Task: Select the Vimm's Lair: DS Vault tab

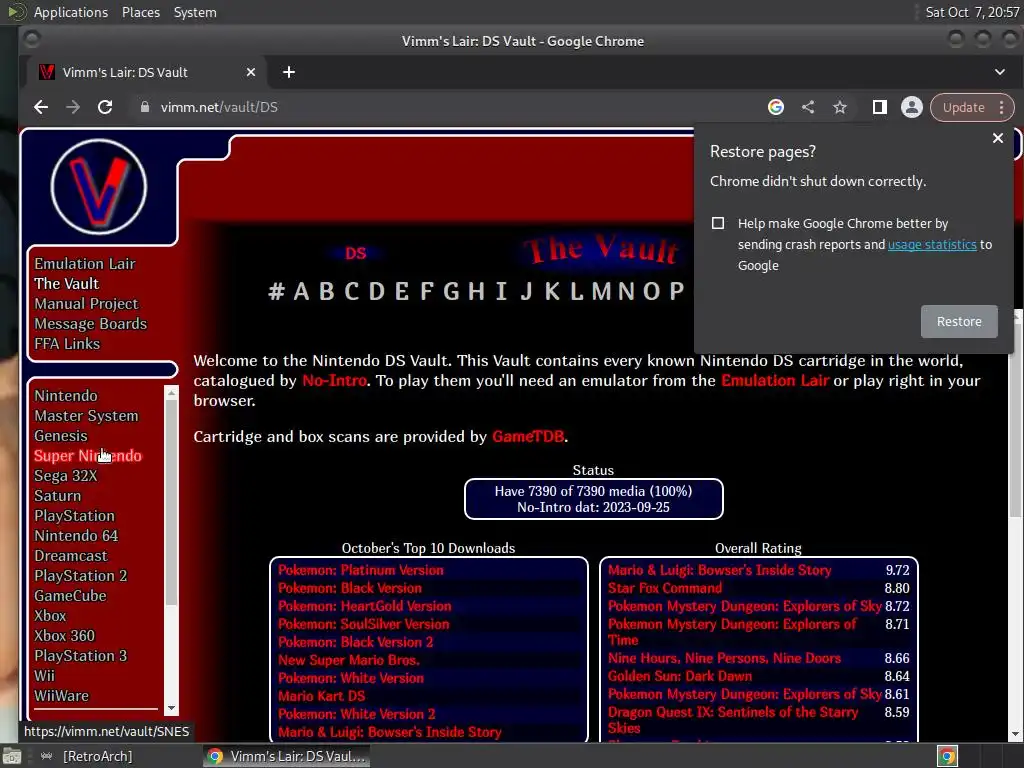Action: click(x=146, y=72)
